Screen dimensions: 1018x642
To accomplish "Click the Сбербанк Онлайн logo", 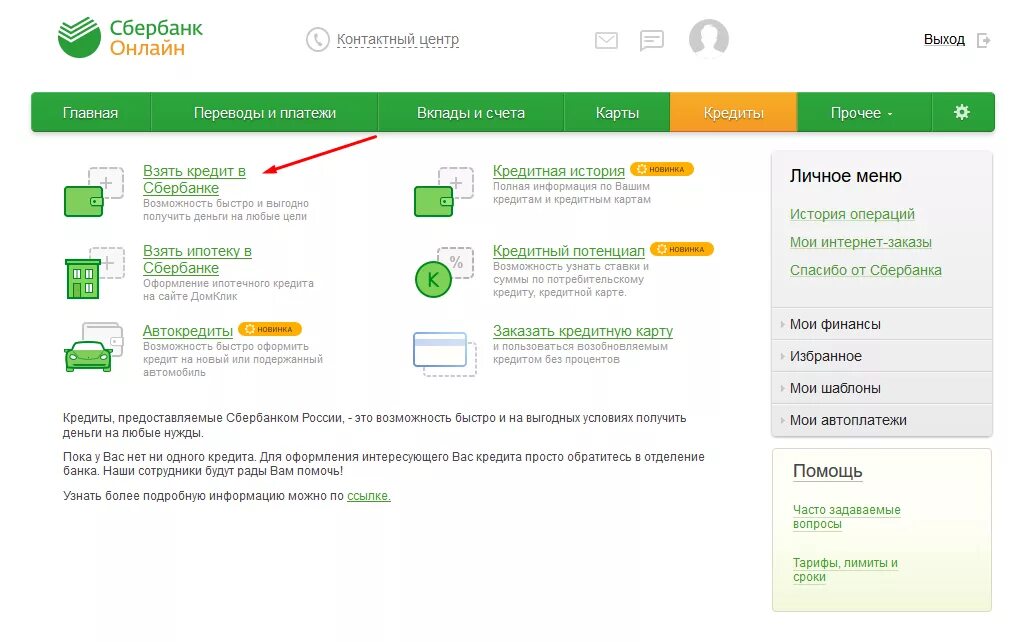I will click(130, 38).
